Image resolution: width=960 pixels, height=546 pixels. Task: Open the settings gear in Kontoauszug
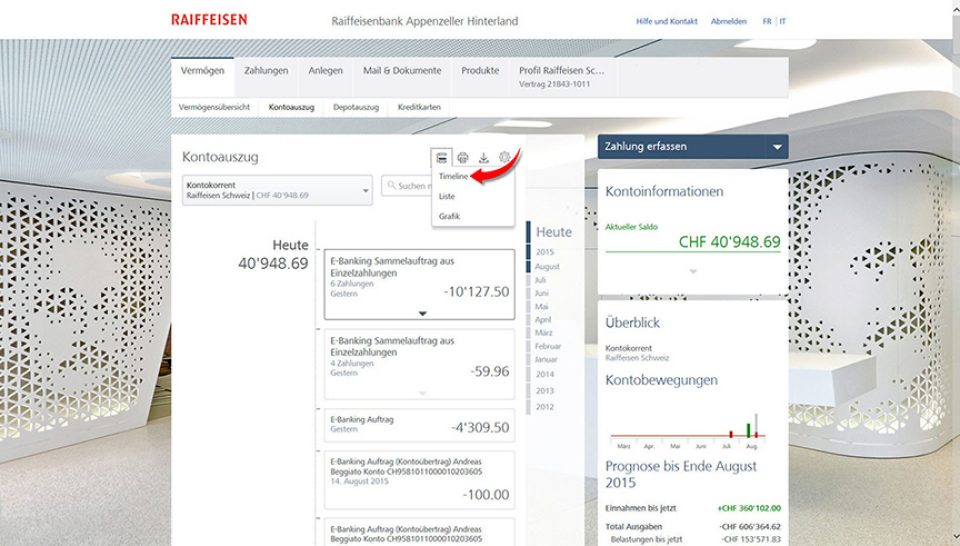[506, 157]
